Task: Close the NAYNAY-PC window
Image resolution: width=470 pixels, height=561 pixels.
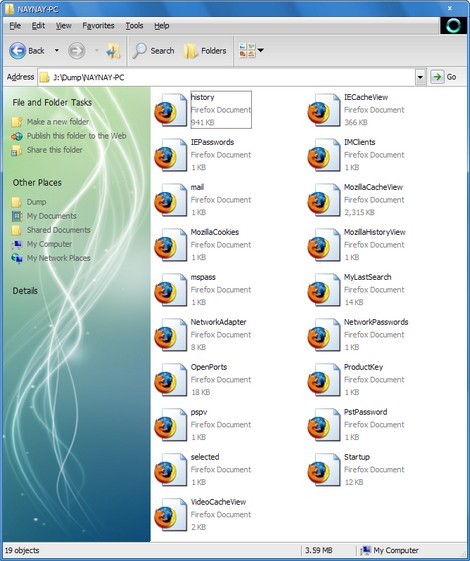Action: pos(450,8)
